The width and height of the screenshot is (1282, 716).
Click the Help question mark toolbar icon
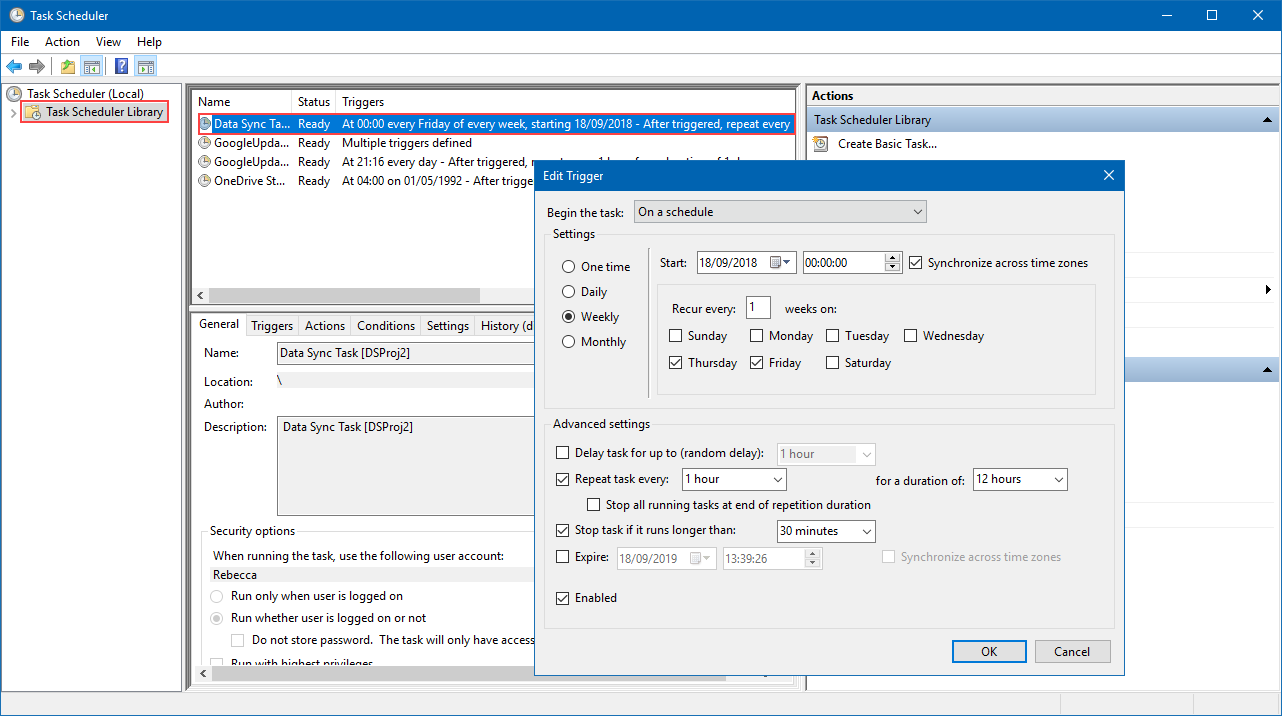click(x=121, y=67)
